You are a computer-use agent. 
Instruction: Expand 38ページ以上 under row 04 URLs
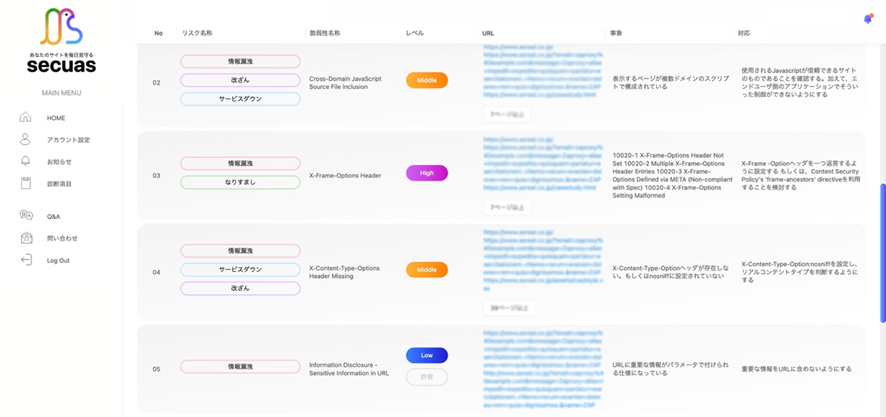510,308
